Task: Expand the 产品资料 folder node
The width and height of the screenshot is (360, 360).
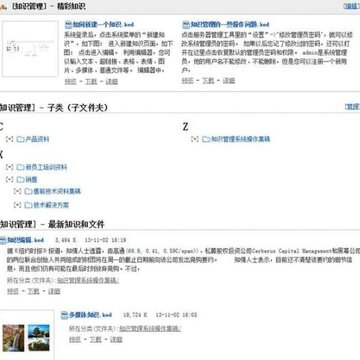Action: pos(10,139)
